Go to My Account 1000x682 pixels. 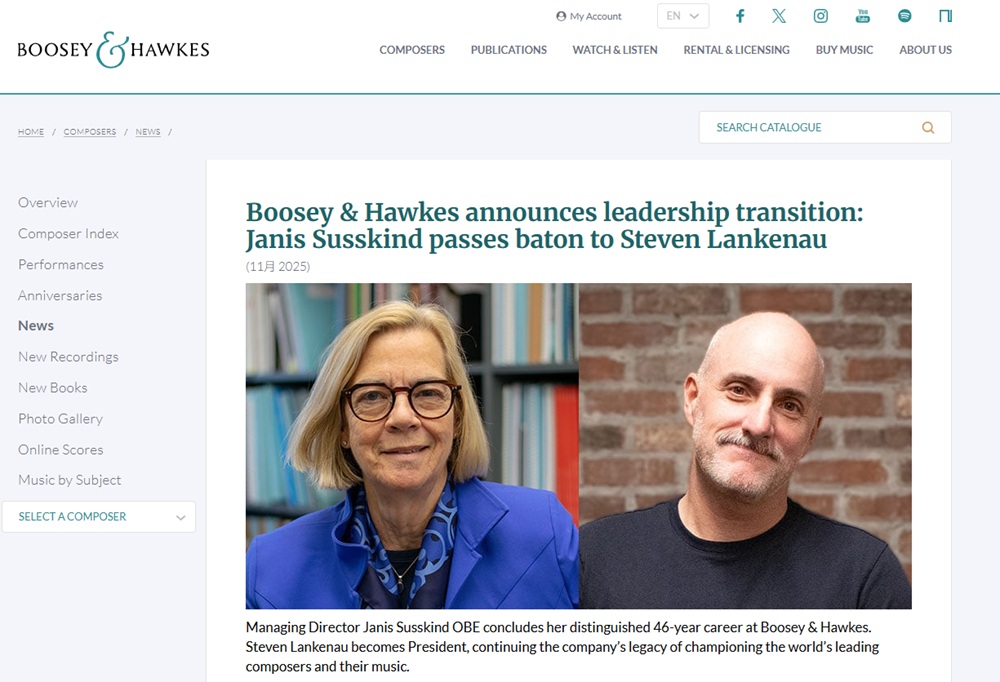589,16
